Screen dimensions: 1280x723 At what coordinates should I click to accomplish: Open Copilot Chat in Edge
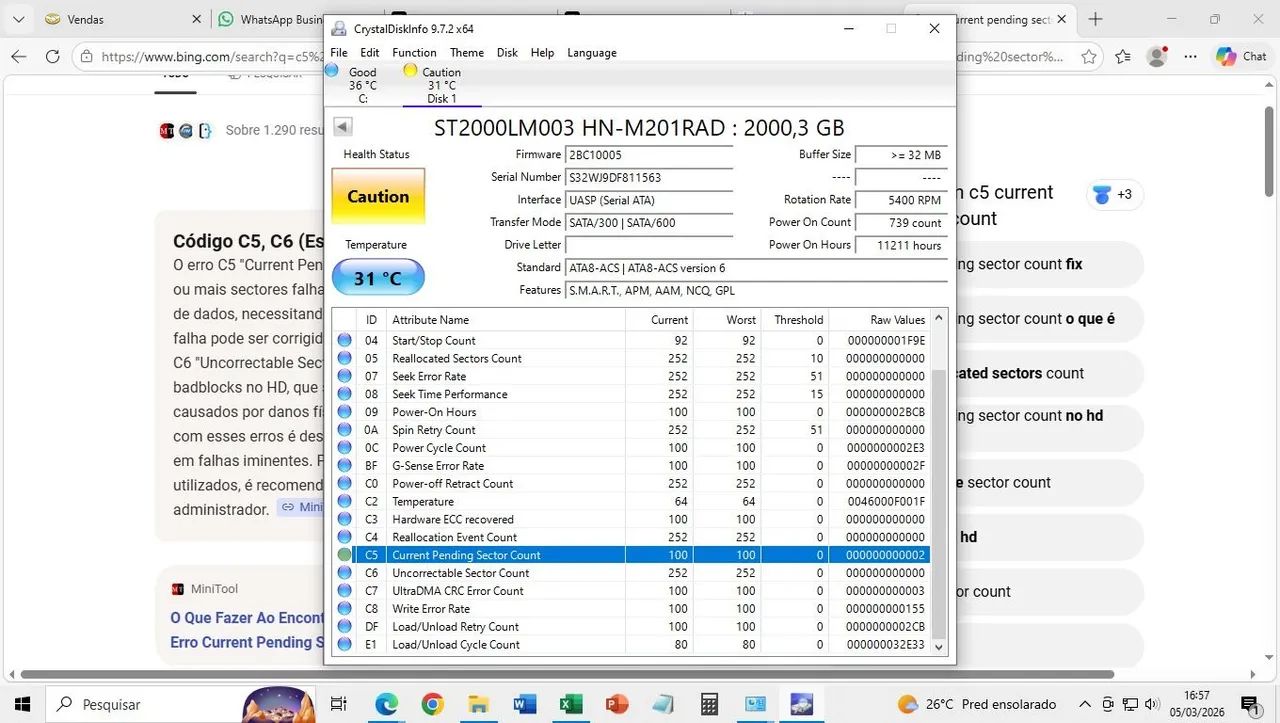pyautogui.click(x=1241, y=57)
